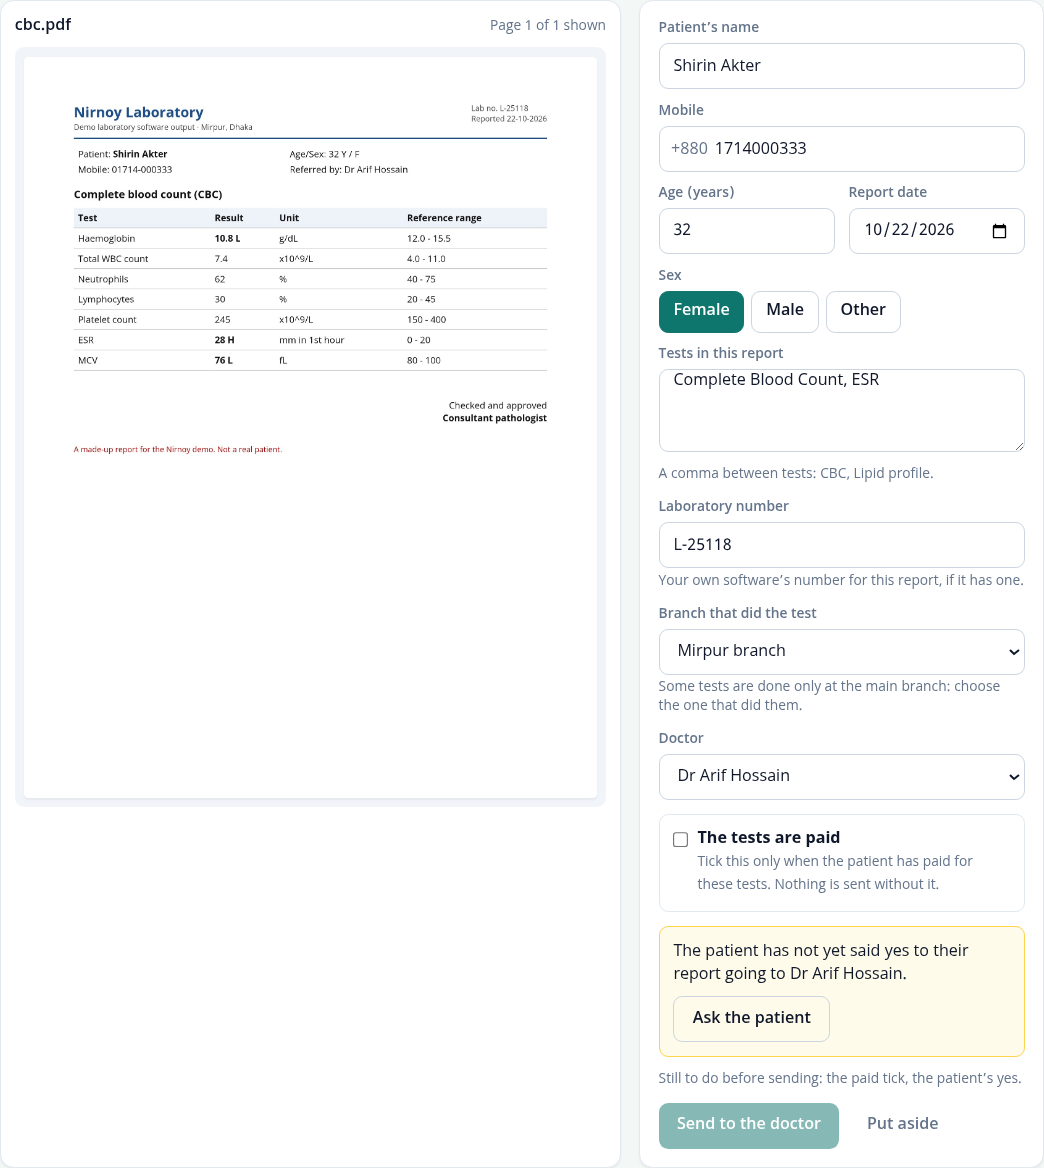The width and height of the screenshot is (1044, 1168).
Task: Click Put aside link
Action: click(x=903, y=1124)
